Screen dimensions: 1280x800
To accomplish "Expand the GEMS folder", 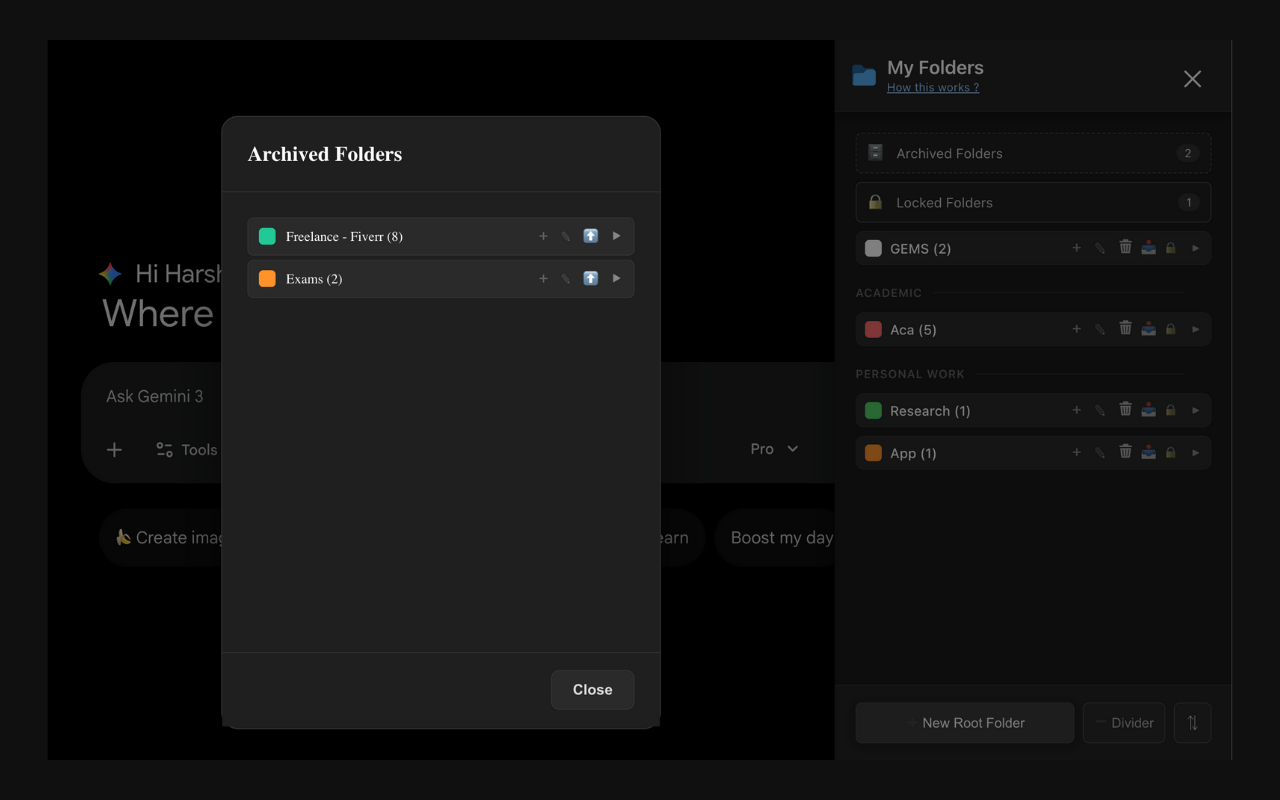I will [1196, 247].
